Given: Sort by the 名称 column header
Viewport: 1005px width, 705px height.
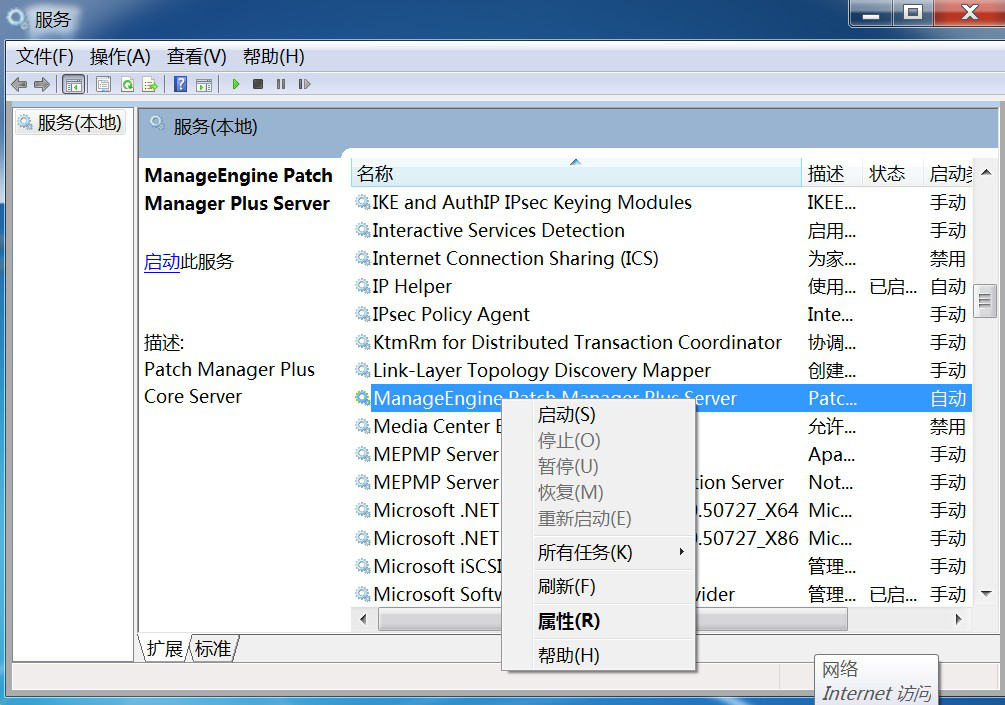Looking at the screenshot, I should point(576,173).
